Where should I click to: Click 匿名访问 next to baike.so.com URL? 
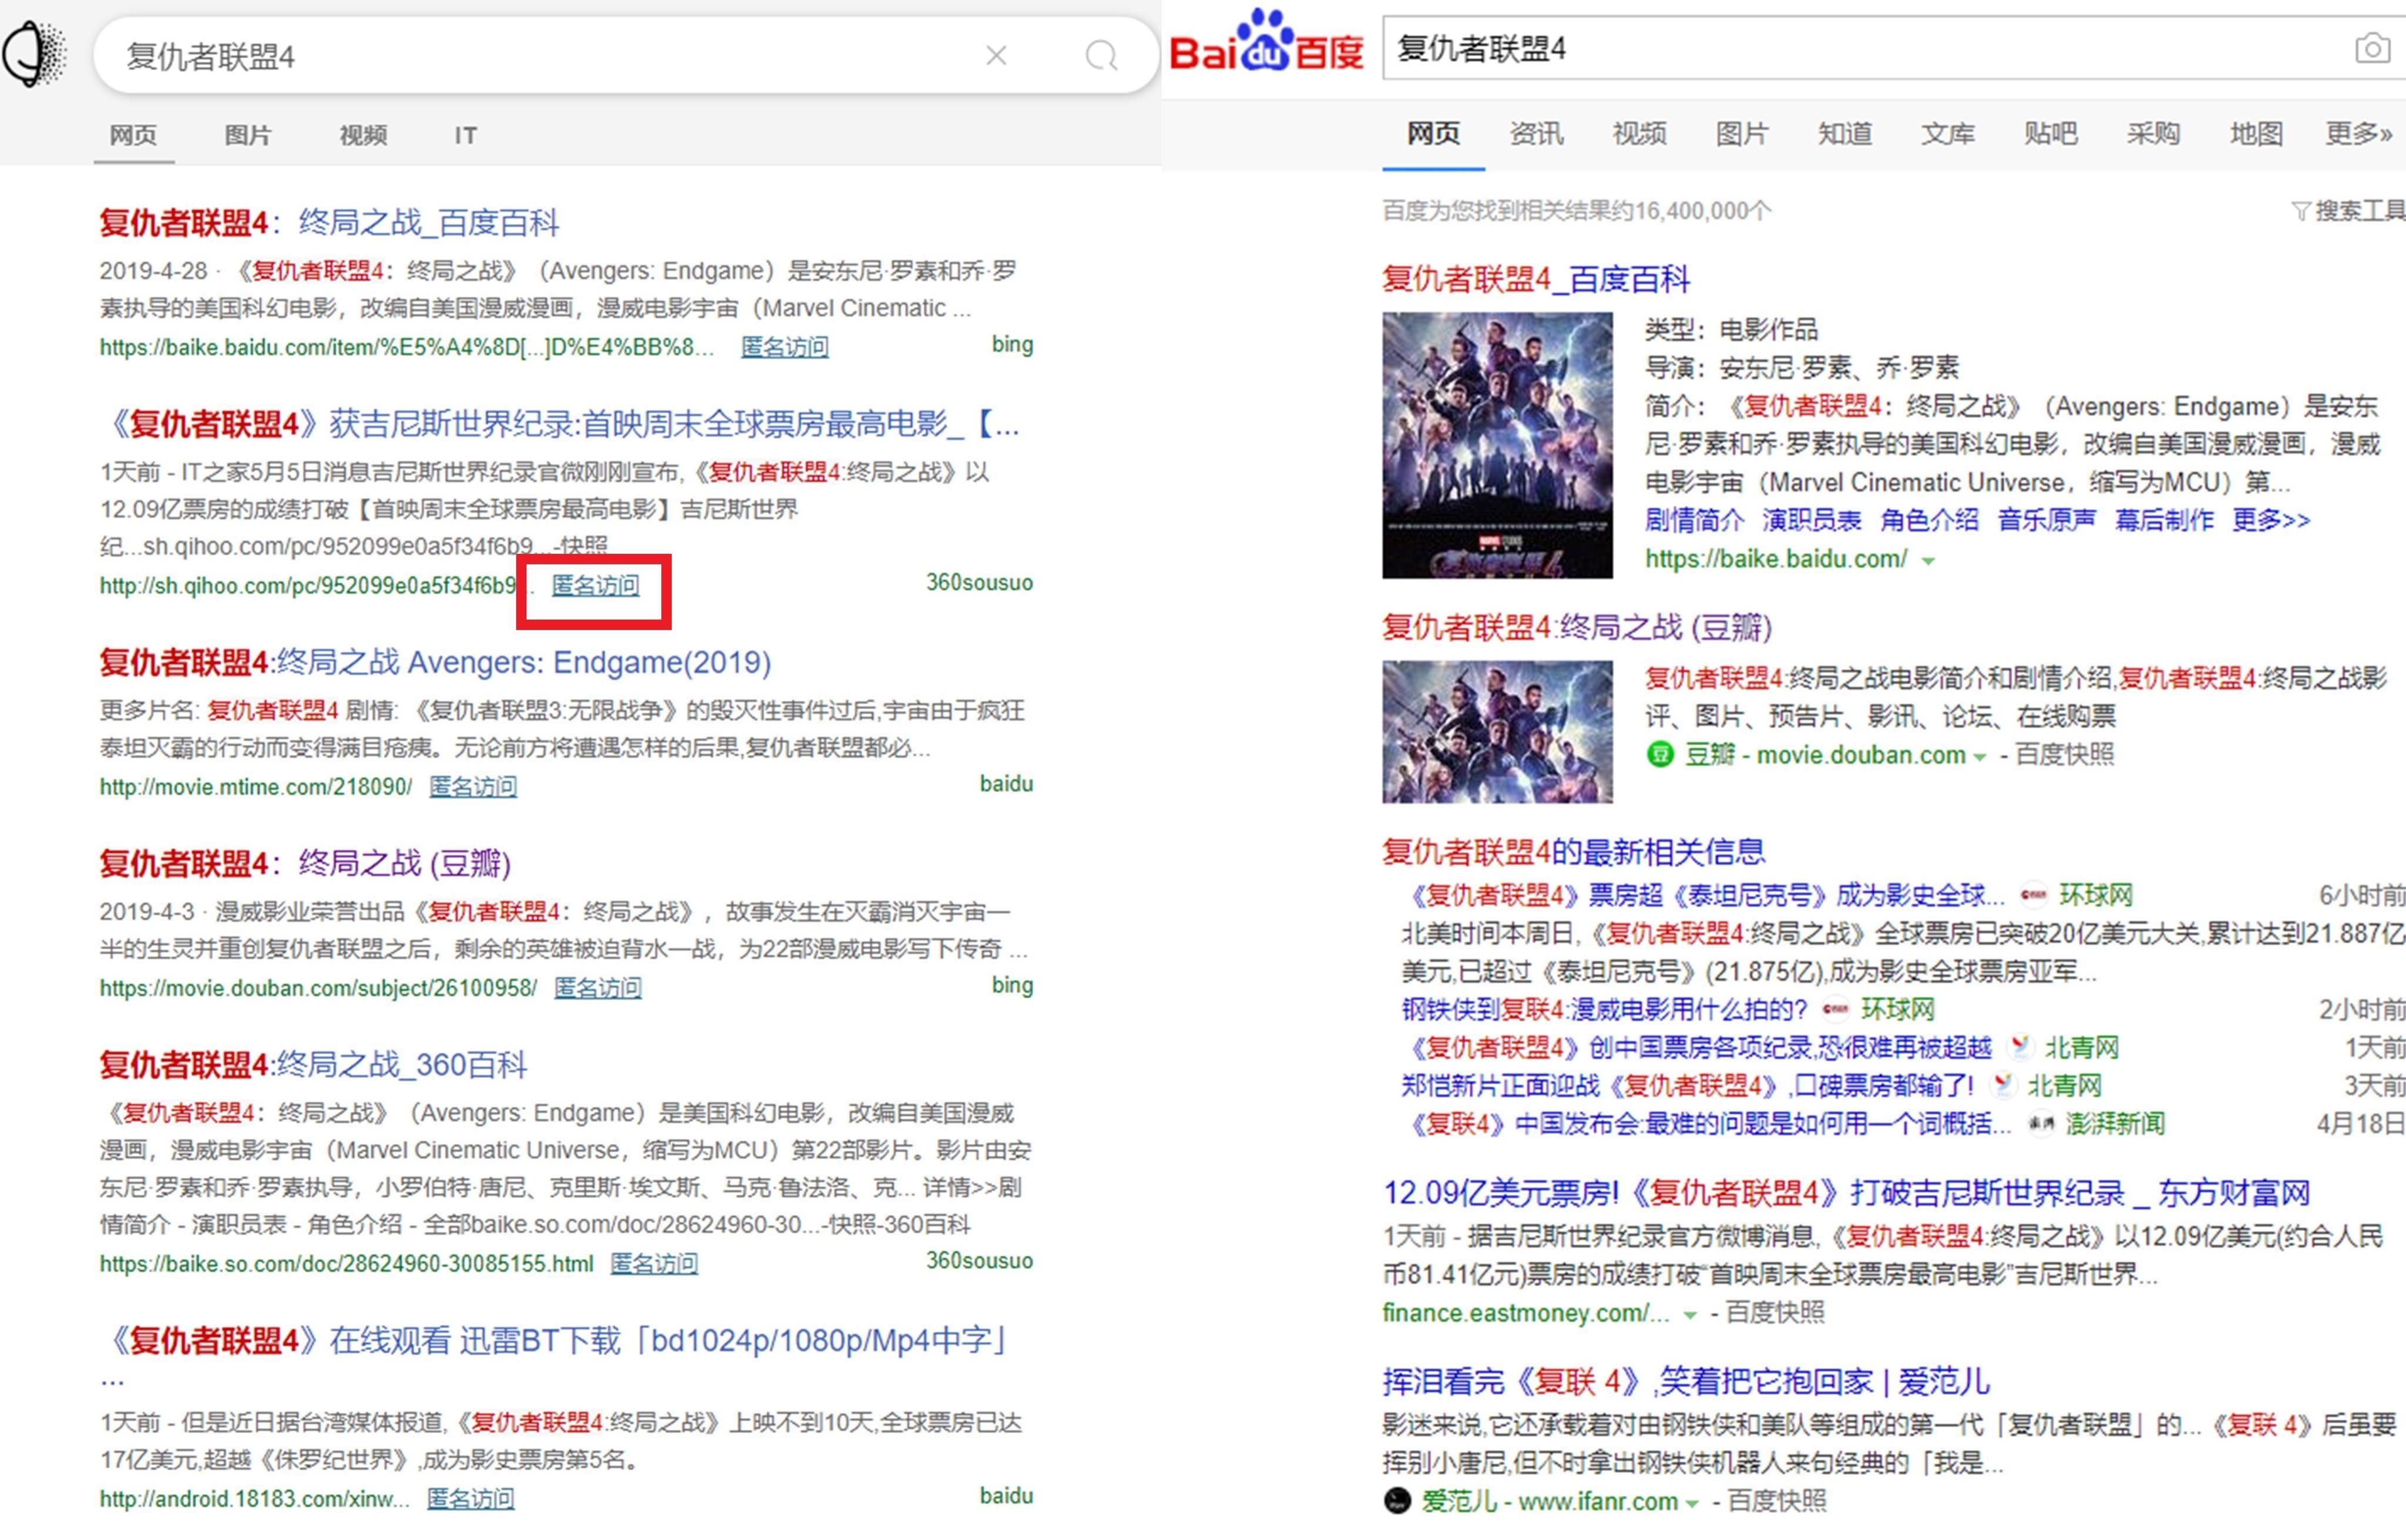(654, 1264)
